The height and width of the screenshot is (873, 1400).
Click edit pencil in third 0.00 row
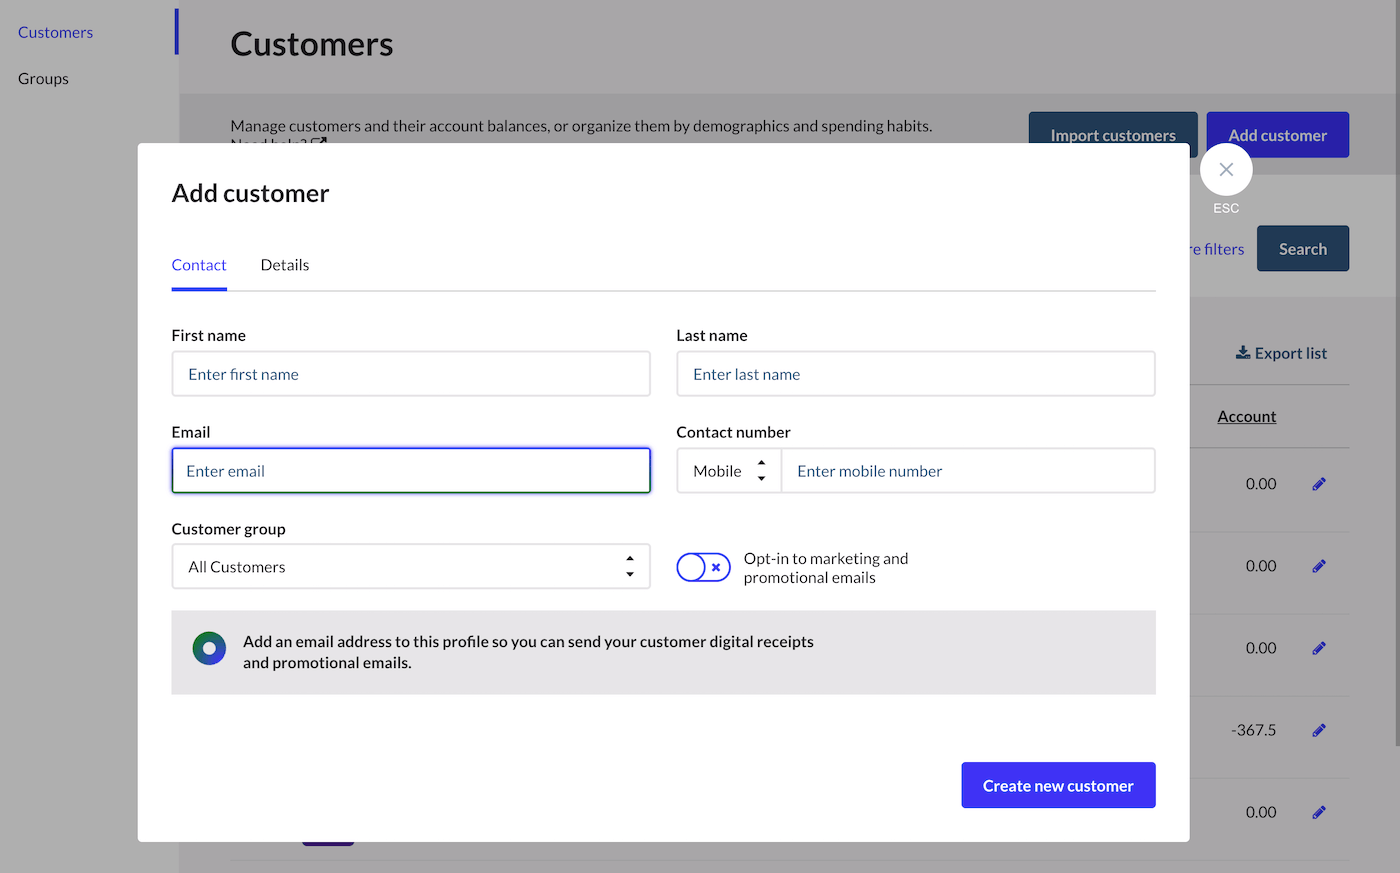coord(1319,648)
